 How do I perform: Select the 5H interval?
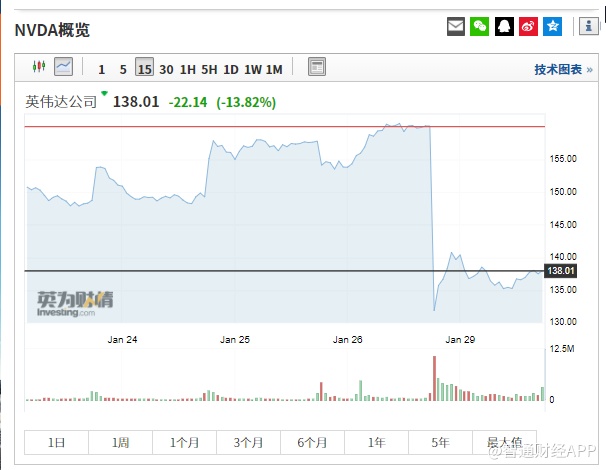pos(209,70)
